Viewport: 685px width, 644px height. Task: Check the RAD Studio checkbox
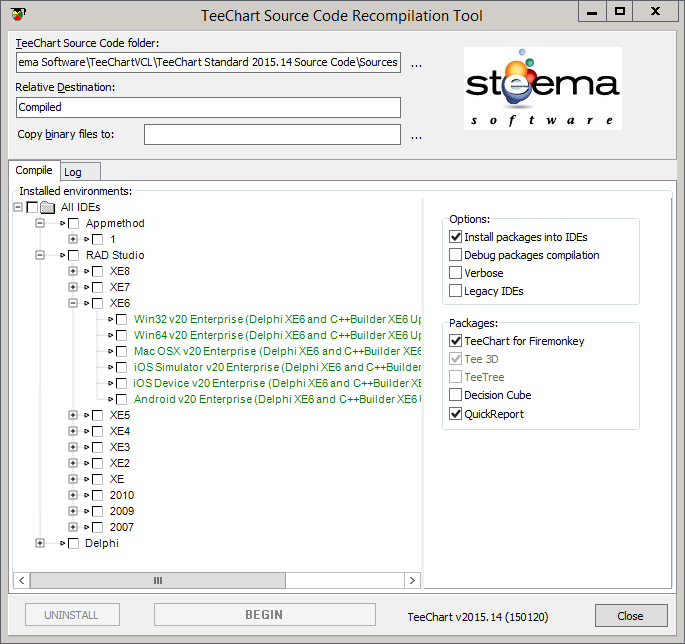73,255
